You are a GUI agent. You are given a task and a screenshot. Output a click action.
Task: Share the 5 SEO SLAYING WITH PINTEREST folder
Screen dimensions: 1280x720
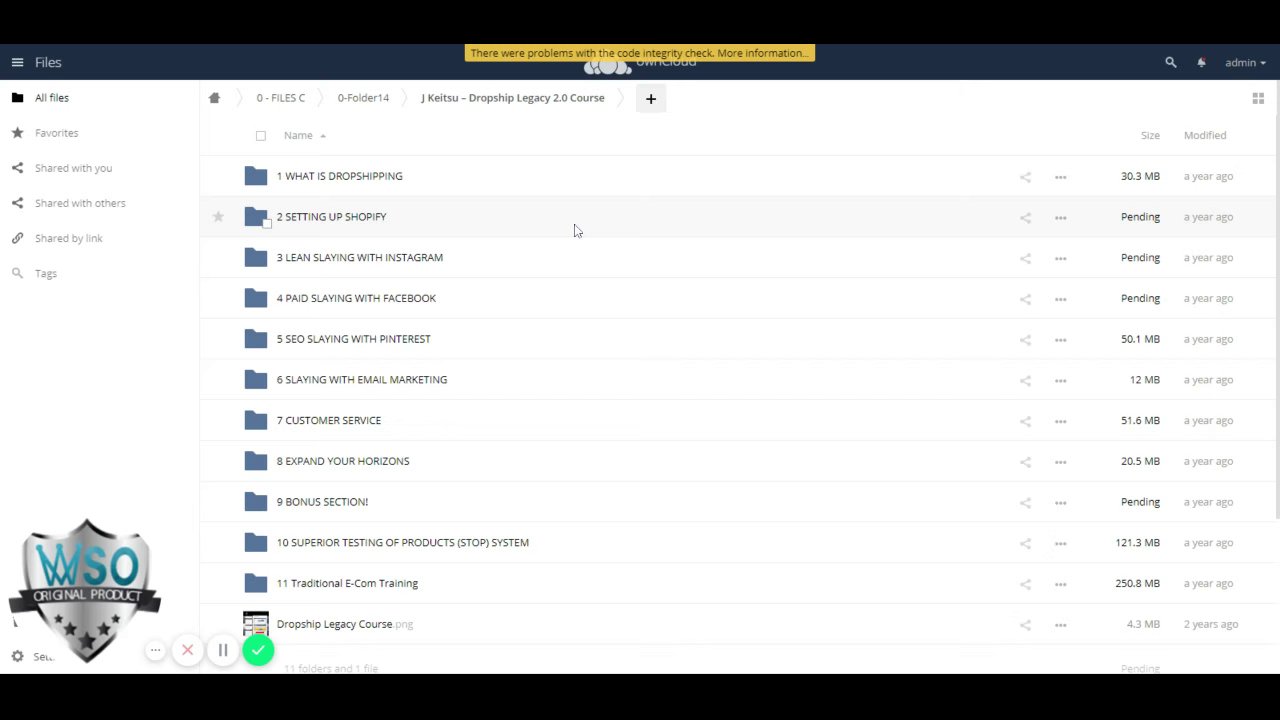(x=1025, y=340)
